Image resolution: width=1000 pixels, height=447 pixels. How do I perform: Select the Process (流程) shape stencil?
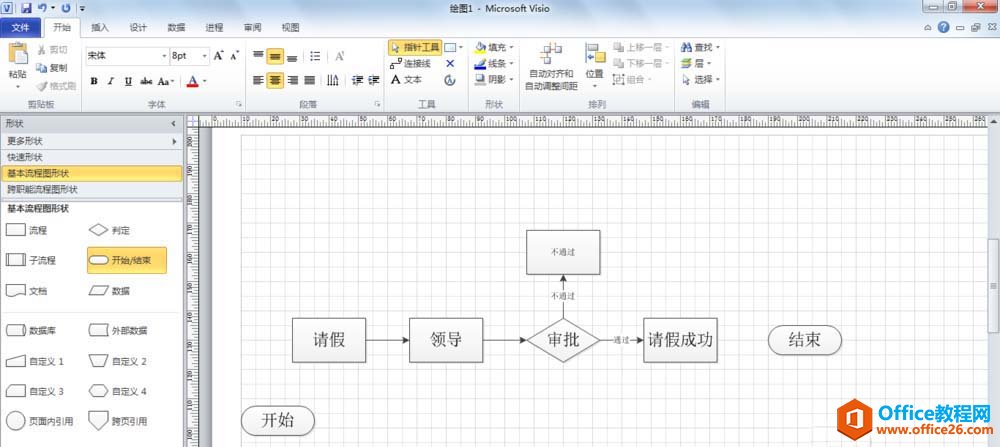pos(26,230)
